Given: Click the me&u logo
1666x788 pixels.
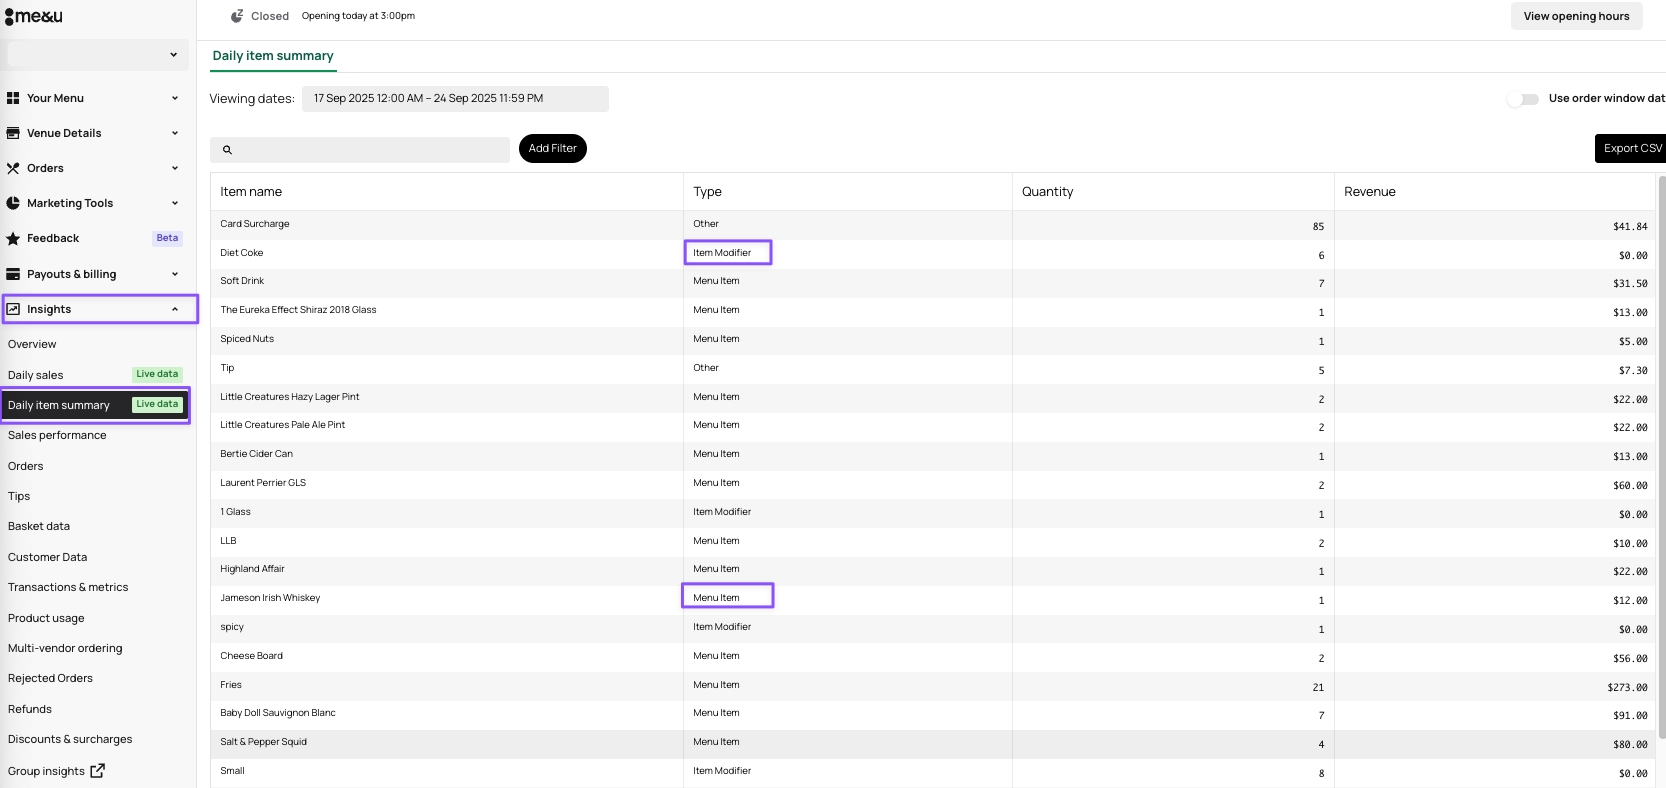Looking at the screenshot, I should click(34, 16).
